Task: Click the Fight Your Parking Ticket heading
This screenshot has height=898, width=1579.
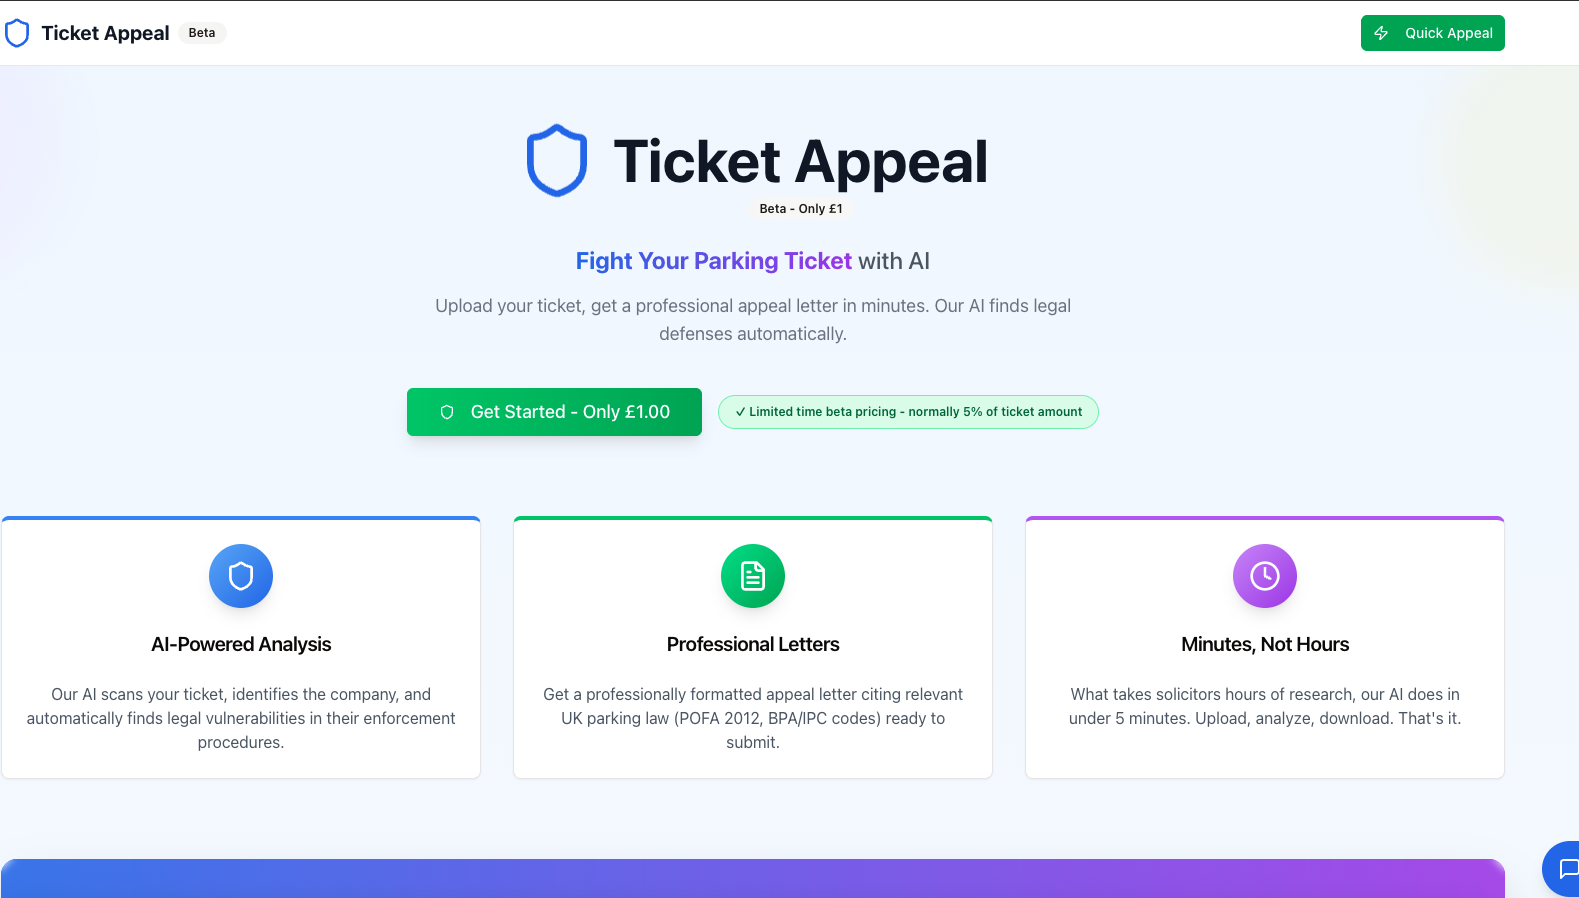Action: click(x=713, y=260)
